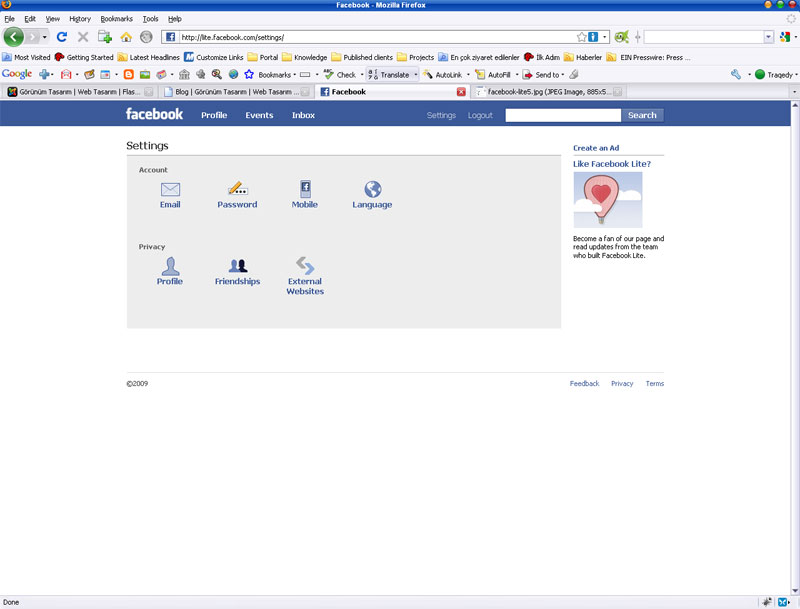Click the Greasemonkey icon beside the address bar
The width and height of the screenshot is (800, 609).
pos(621,37)
